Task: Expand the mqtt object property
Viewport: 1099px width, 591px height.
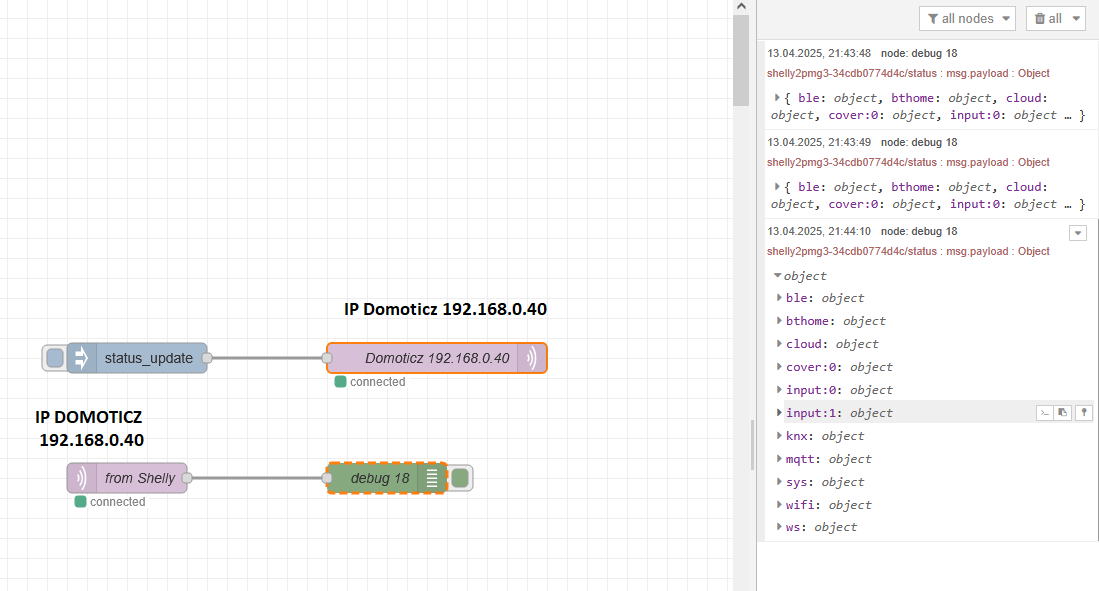Action: coord(779,459)
